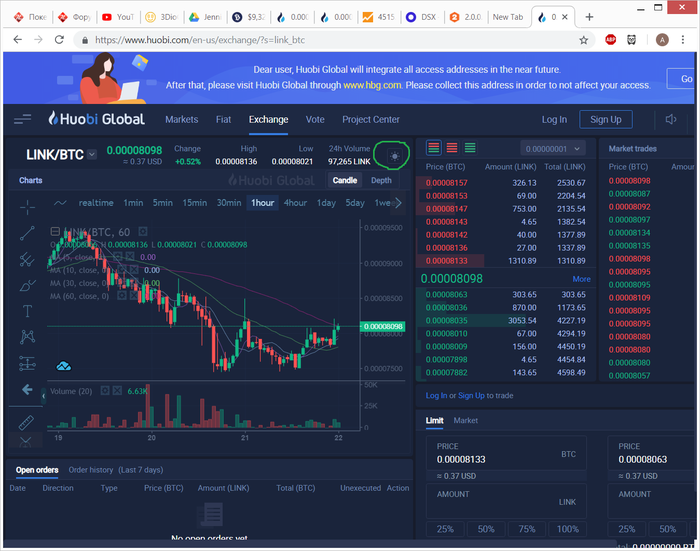
Task: Open LINK/BTC, 60 chart settings gear
Action: tap(143, 232)
